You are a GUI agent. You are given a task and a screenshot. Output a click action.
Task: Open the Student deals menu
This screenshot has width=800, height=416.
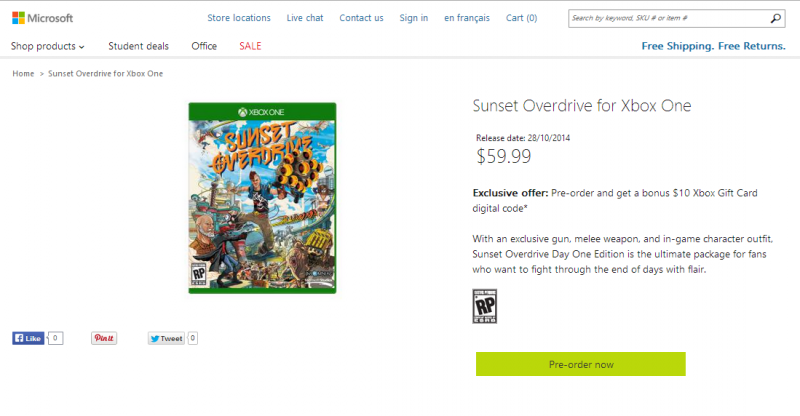[138, 46]
